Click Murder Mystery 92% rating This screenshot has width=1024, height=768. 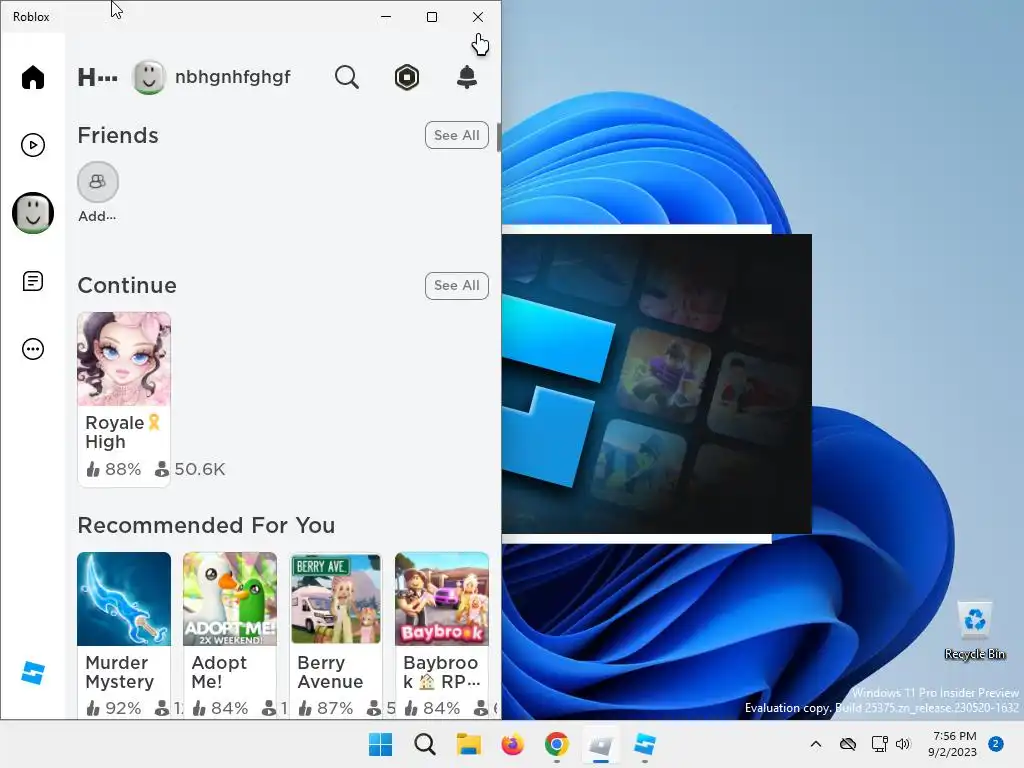coord(114,708)
